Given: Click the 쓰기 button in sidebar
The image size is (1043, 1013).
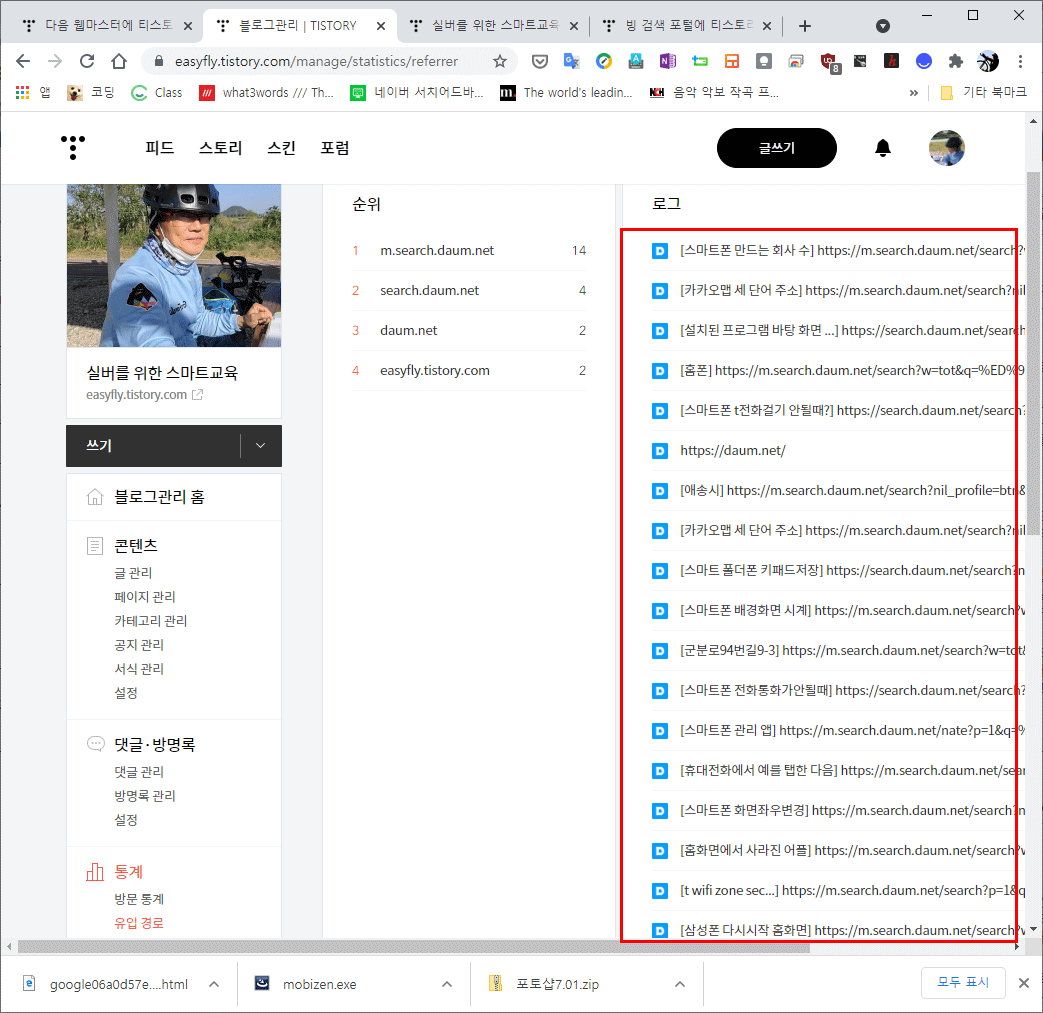Looking at the screenshot, I should click(x=153, y=446).
